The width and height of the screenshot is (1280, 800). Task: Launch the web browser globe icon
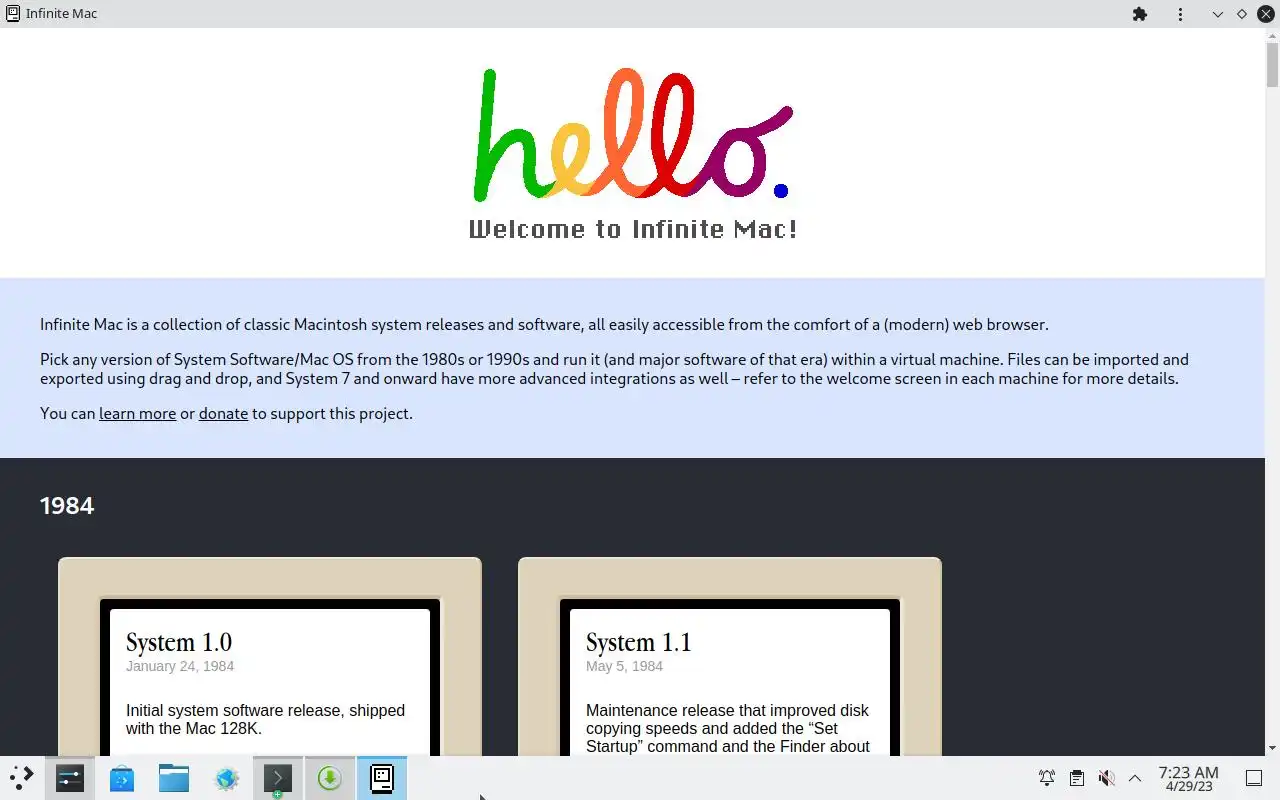click(x=226, y=778)
